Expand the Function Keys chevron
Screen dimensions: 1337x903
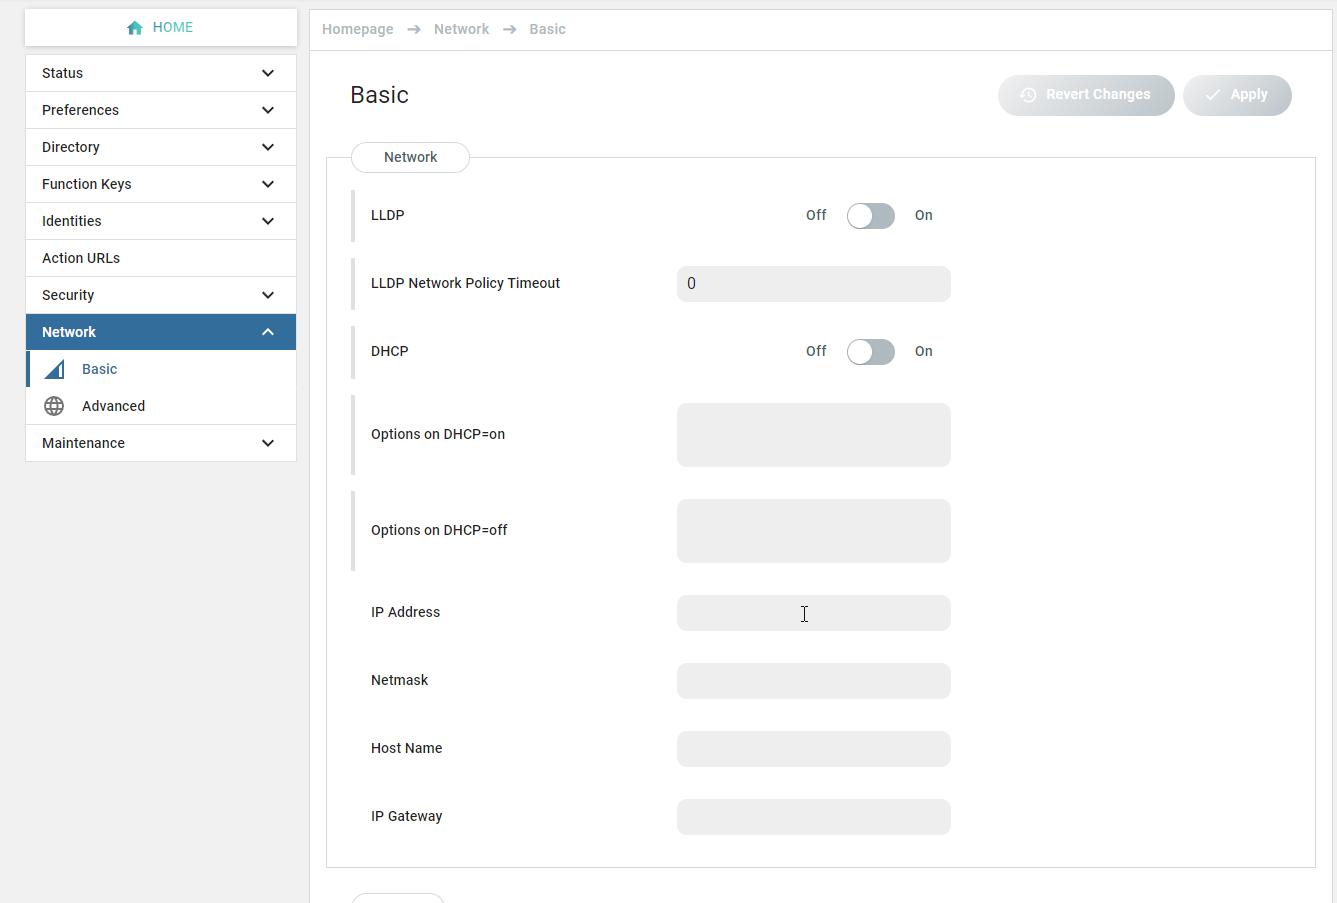[x=268, y=184]
